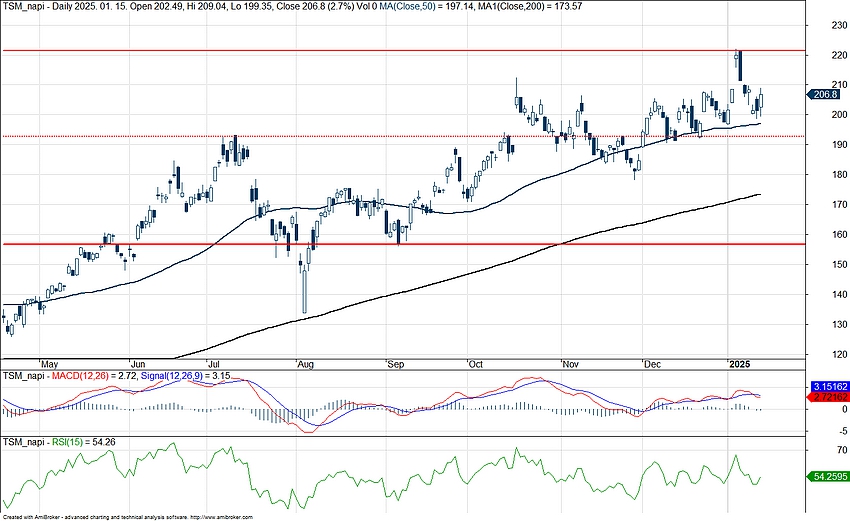The height and width of the screenshot is (521, 850).
Task: Click the 160 price axis label
Action: point(840,235)
